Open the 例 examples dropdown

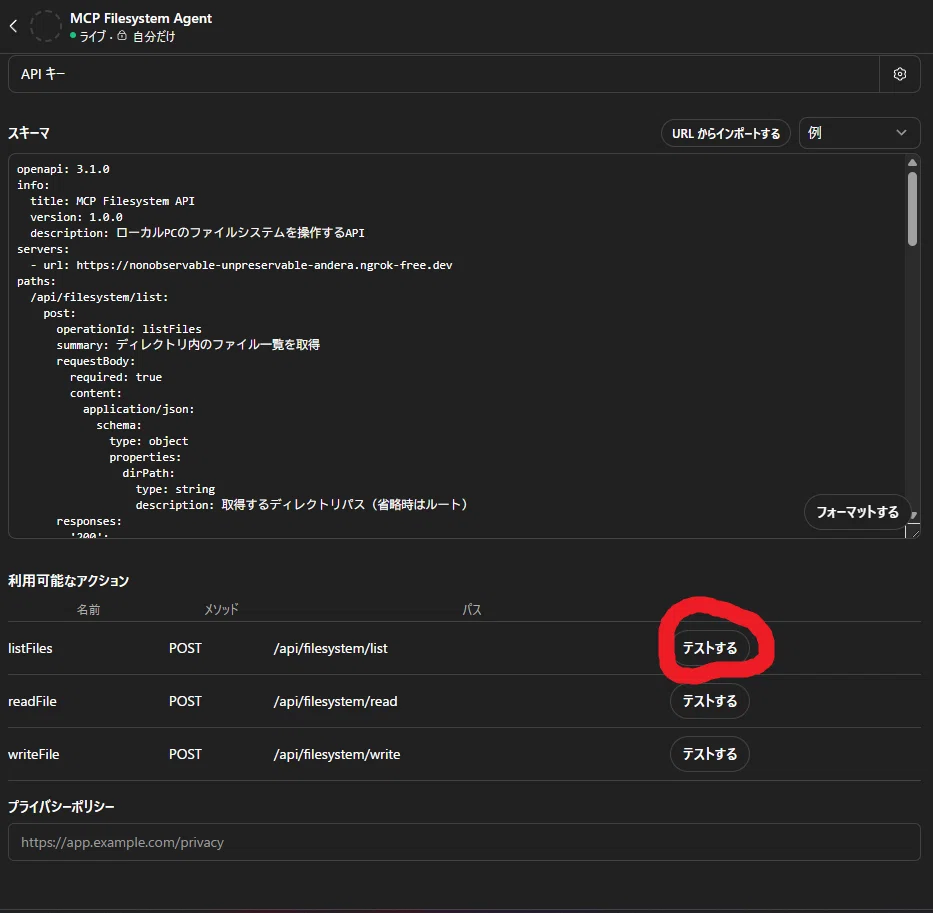859,133
